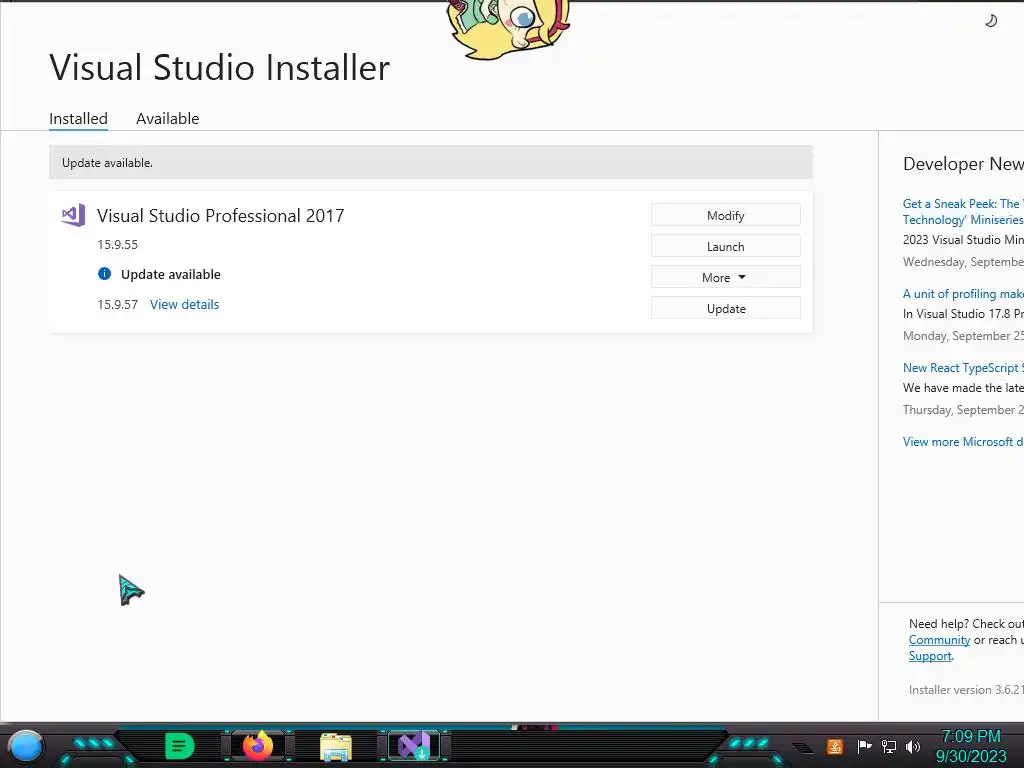The height and width of the screenshot is (768, 1024).
Task: Launch Firefox from the taskbar
Action: [x=258, y=746]
